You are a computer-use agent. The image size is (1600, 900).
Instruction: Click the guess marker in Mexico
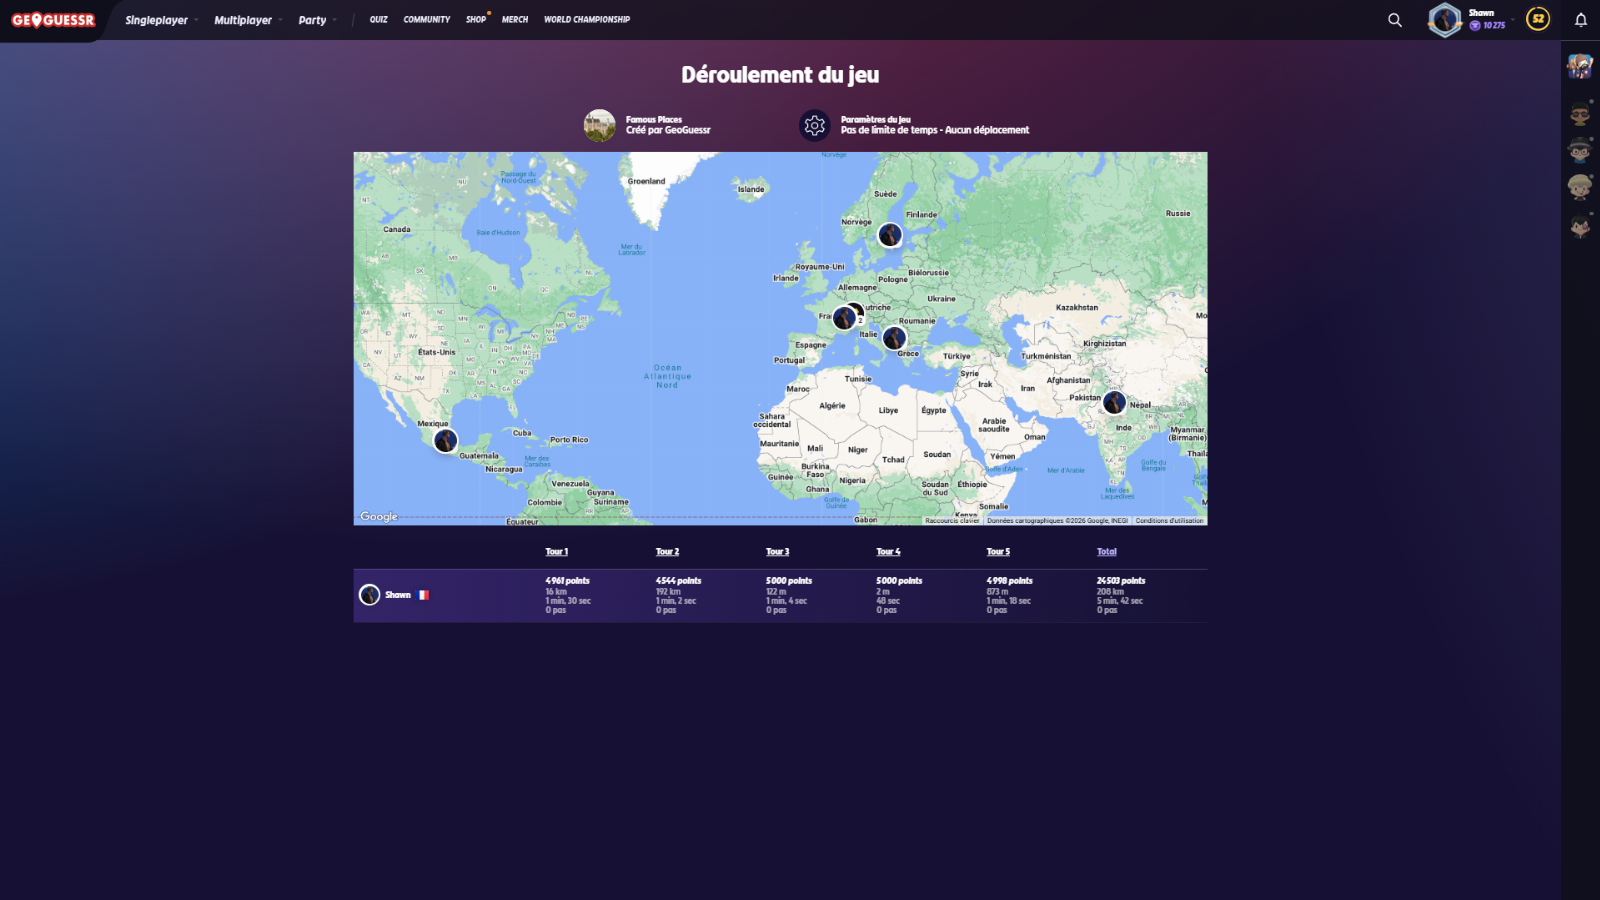(x=445, y=440)
